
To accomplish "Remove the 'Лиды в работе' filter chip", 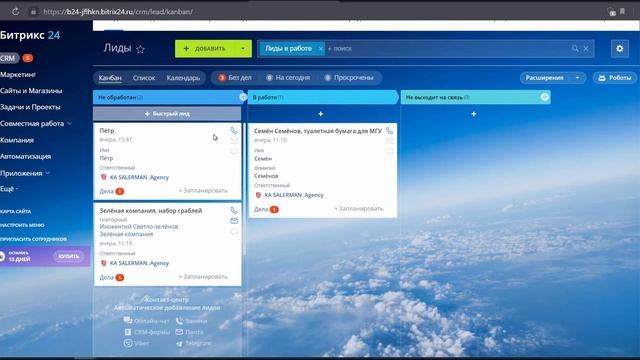I will (320, 49).
